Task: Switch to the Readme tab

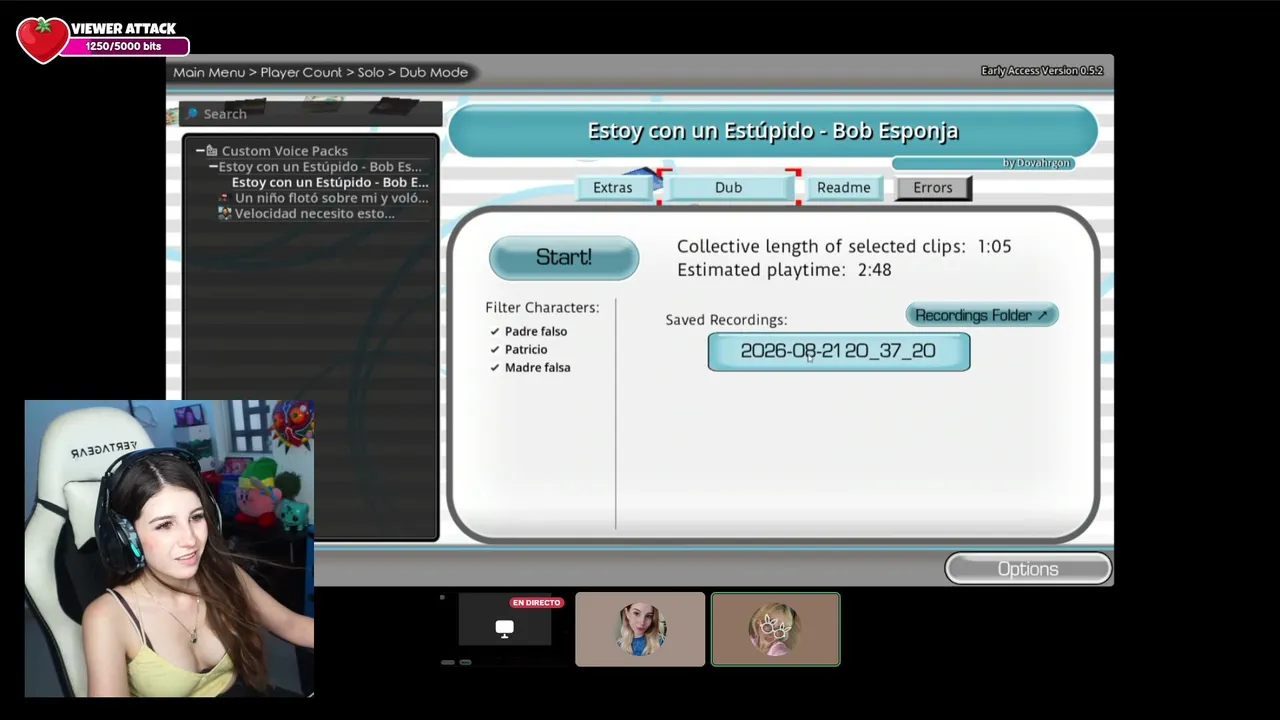Action: [843, 187]
